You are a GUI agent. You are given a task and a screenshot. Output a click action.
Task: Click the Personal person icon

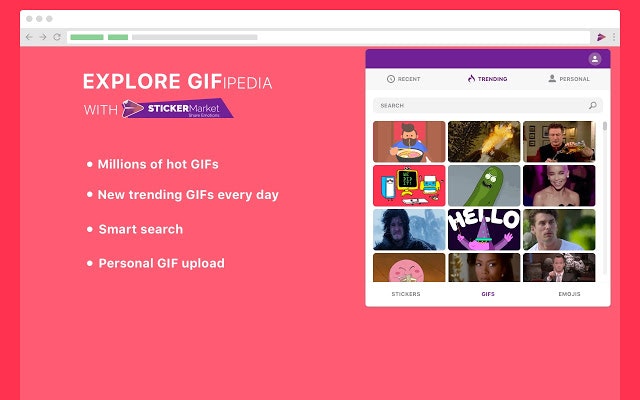click(x=552, y=78)
